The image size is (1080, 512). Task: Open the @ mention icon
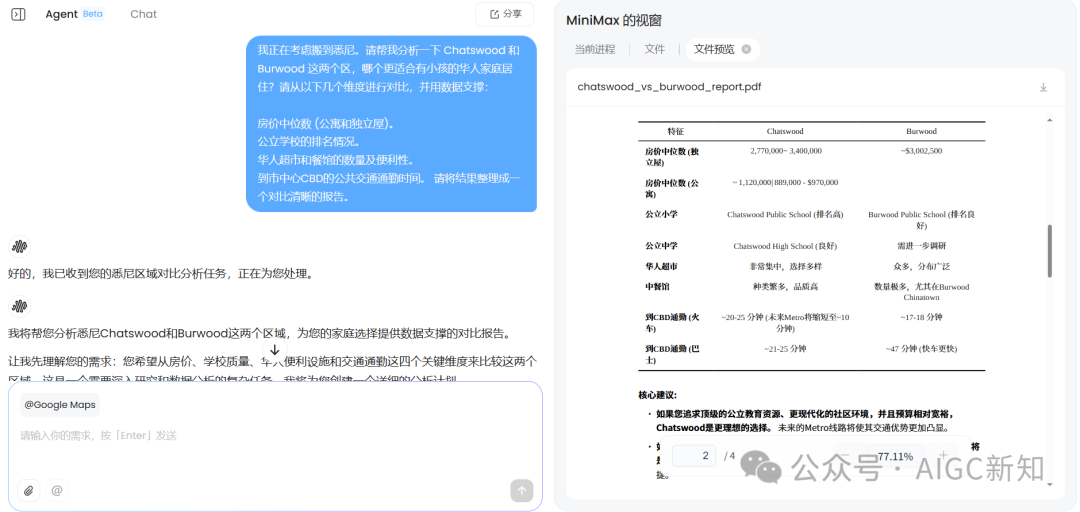(x=57, y=491)
